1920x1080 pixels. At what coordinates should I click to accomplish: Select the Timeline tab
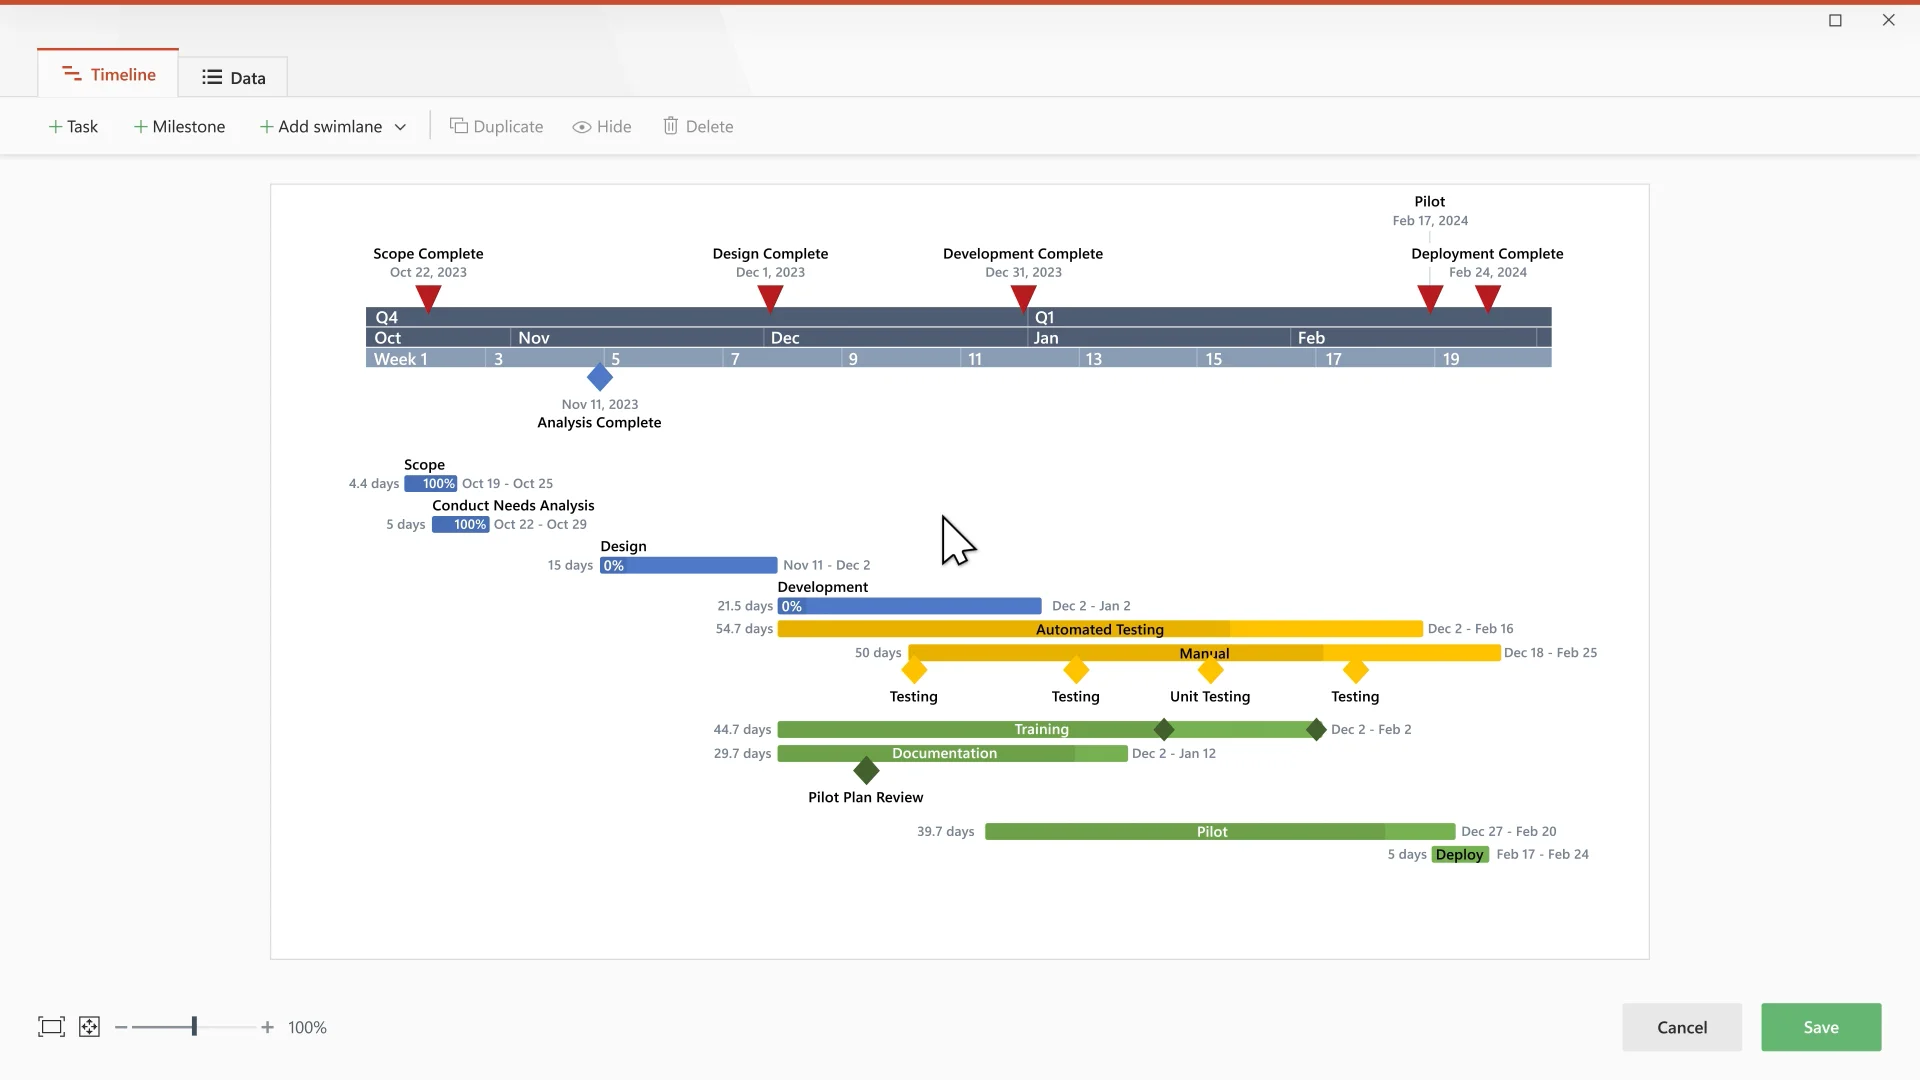coord(108,74)
